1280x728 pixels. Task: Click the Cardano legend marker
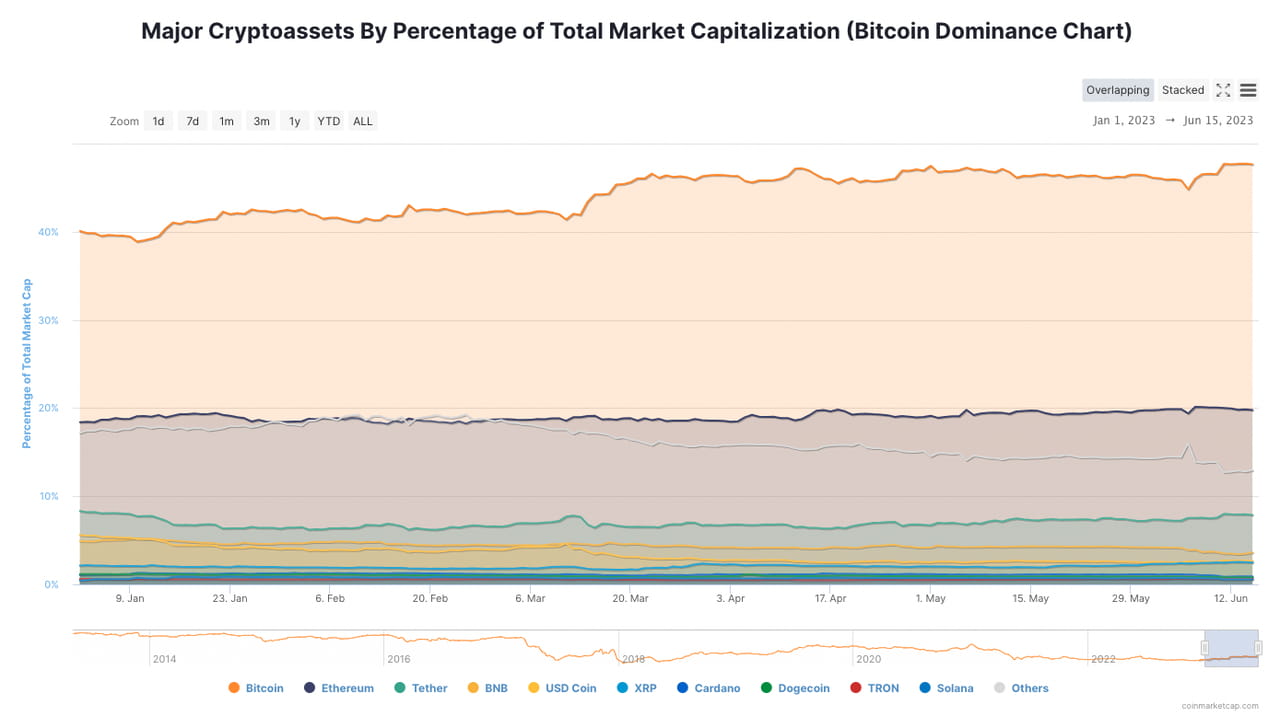click(683, 688)
